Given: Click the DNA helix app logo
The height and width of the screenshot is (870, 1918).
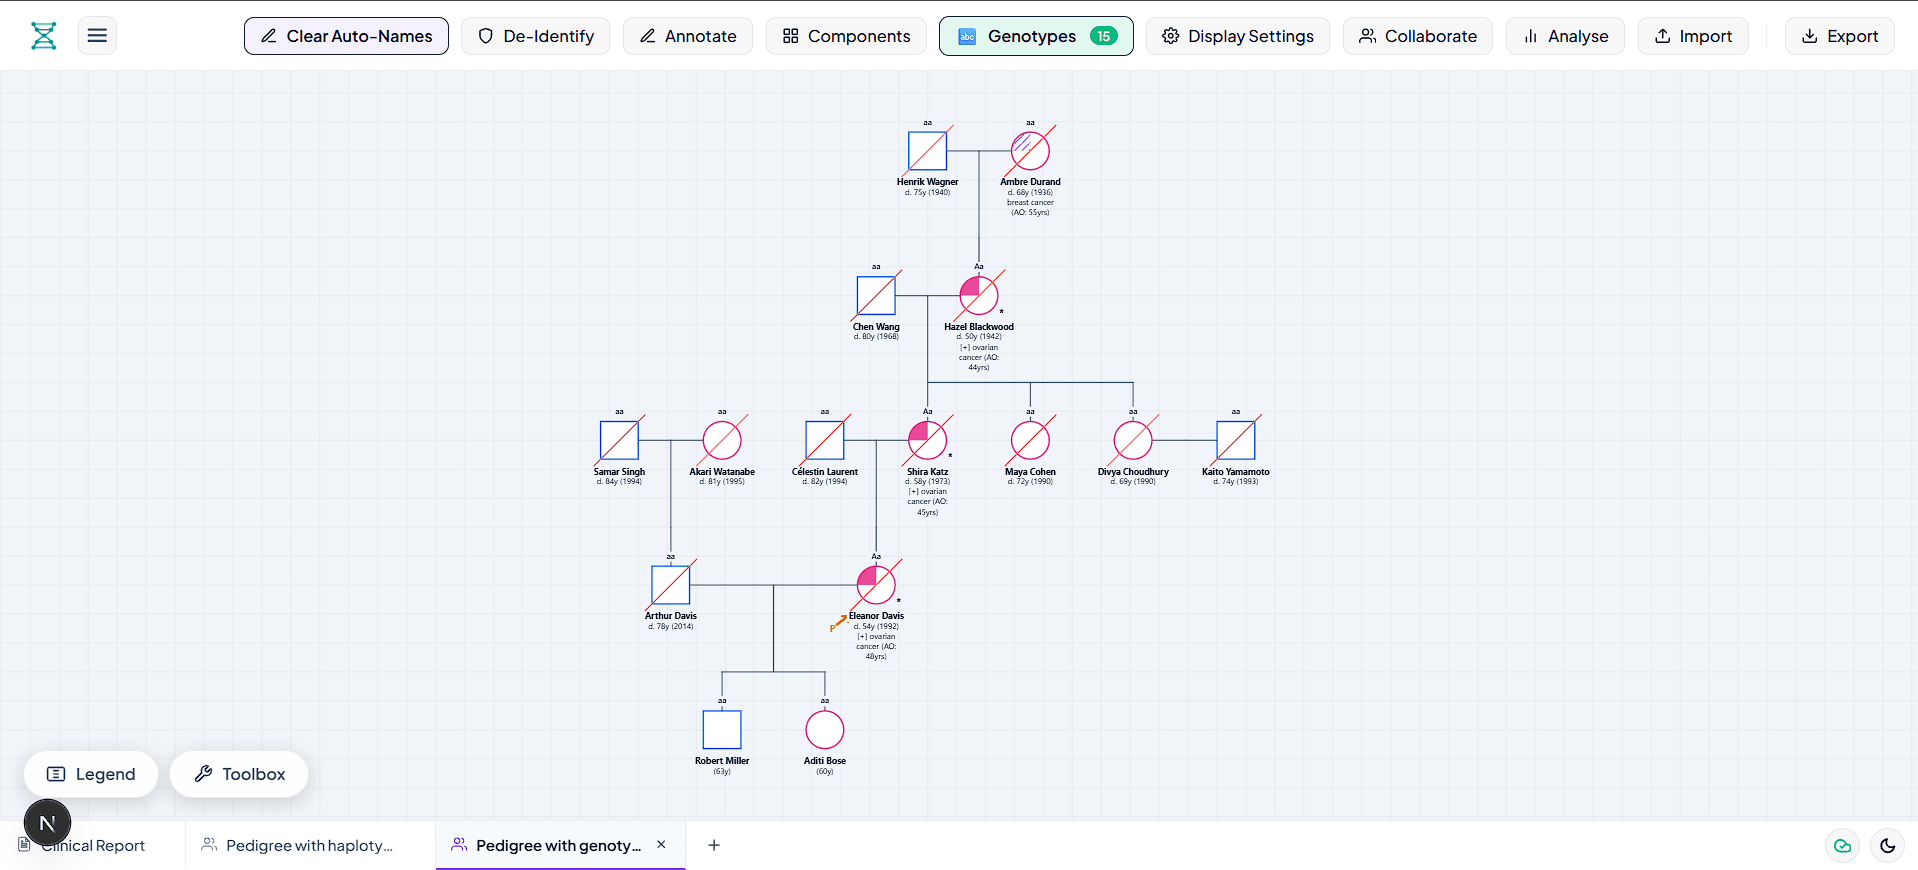Looking at the screenshot, I should (x=44, y=36).
